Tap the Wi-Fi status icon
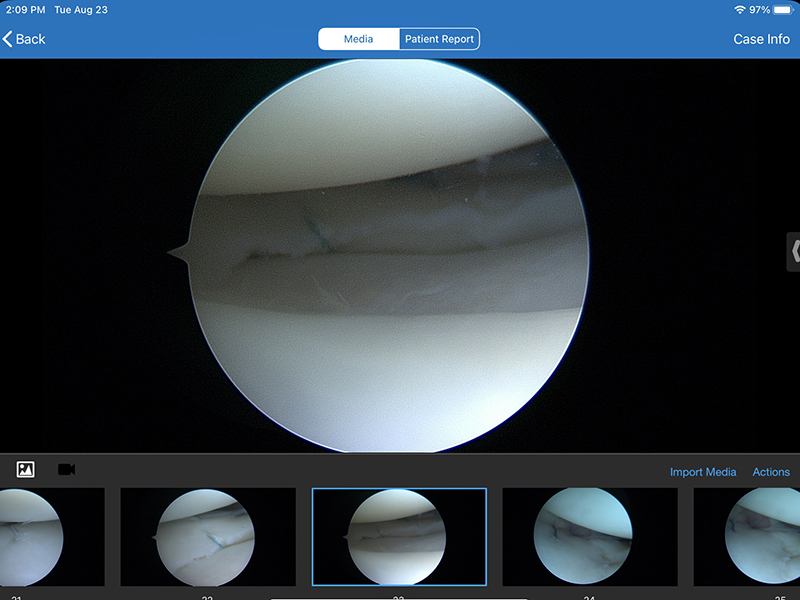The image size is (800, 600). click(739, 10)
